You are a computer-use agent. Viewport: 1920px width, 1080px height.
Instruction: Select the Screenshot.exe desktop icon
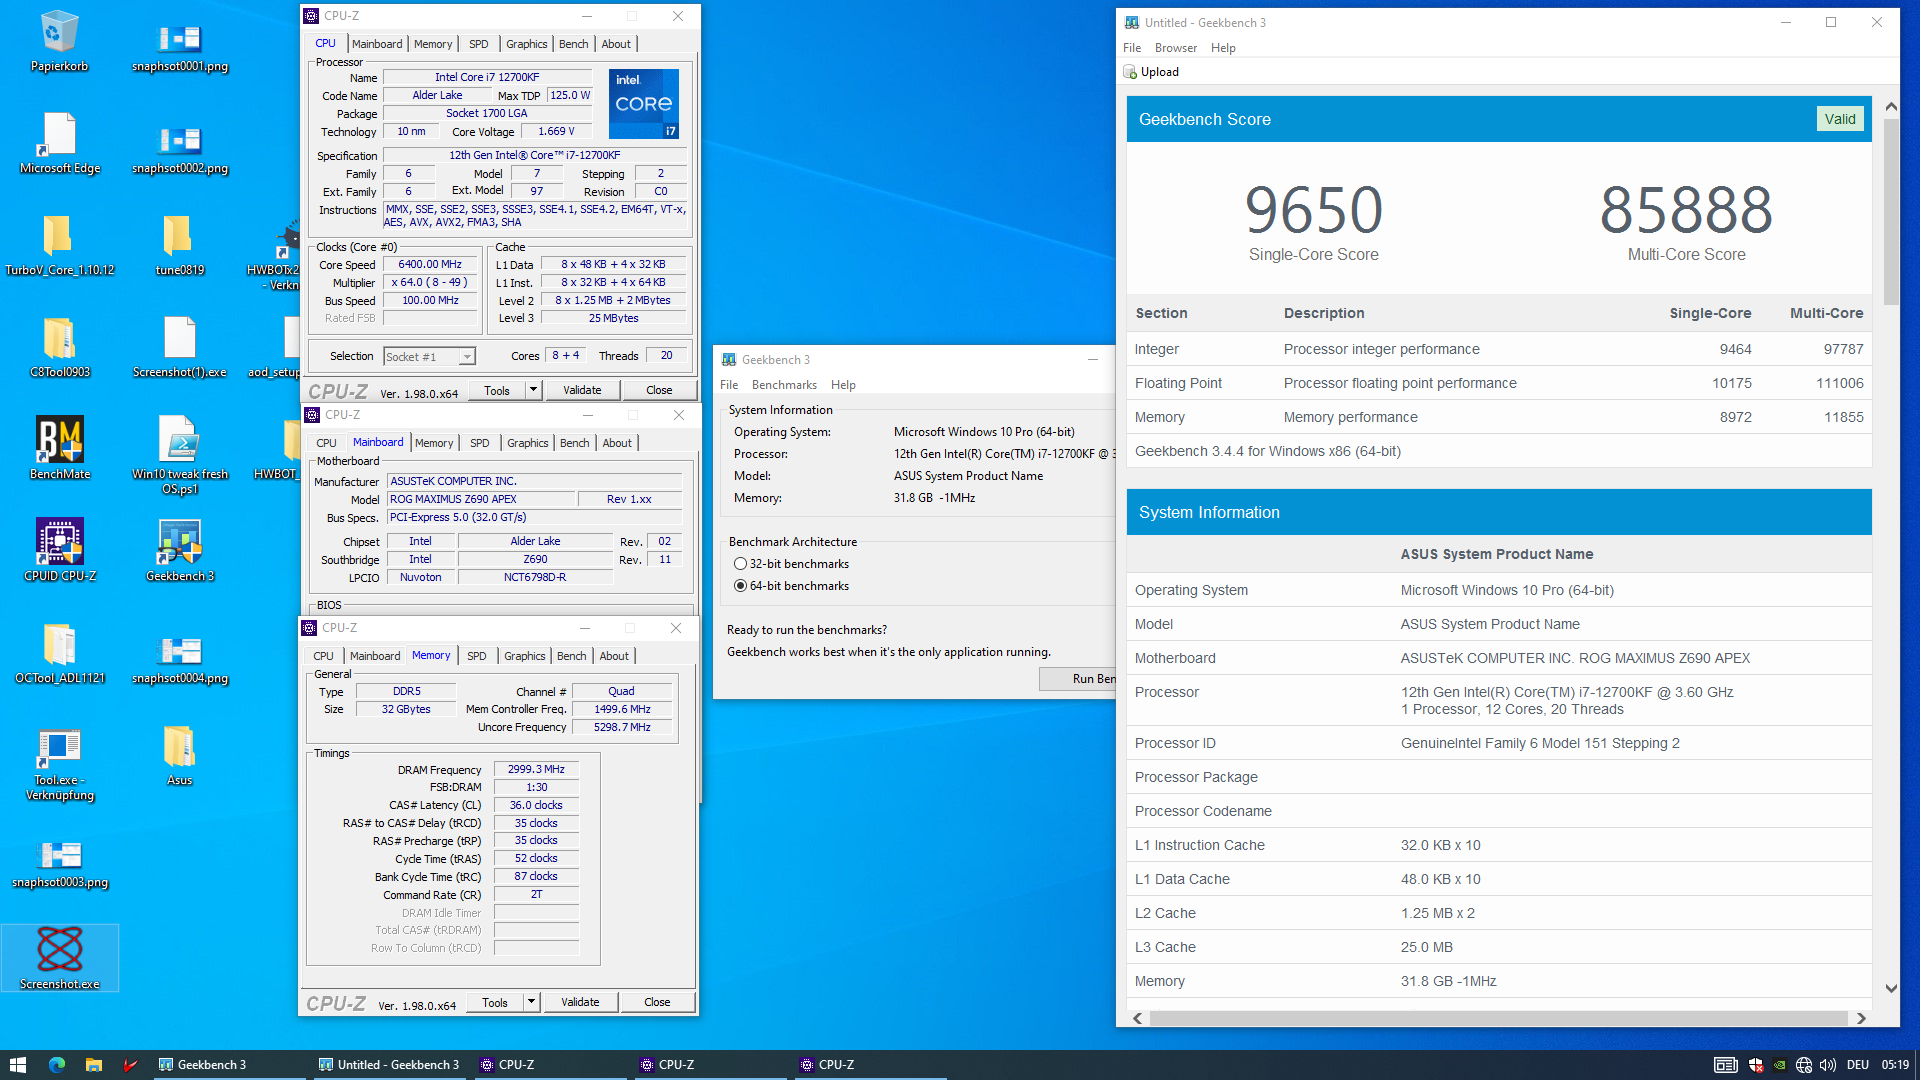[x=59, y=958]
